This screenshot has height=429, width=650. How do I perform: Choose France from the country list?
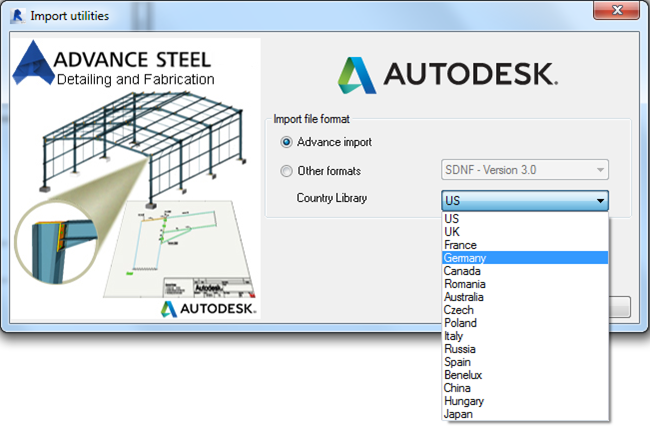pyautogui.click(x=525, y=245)
